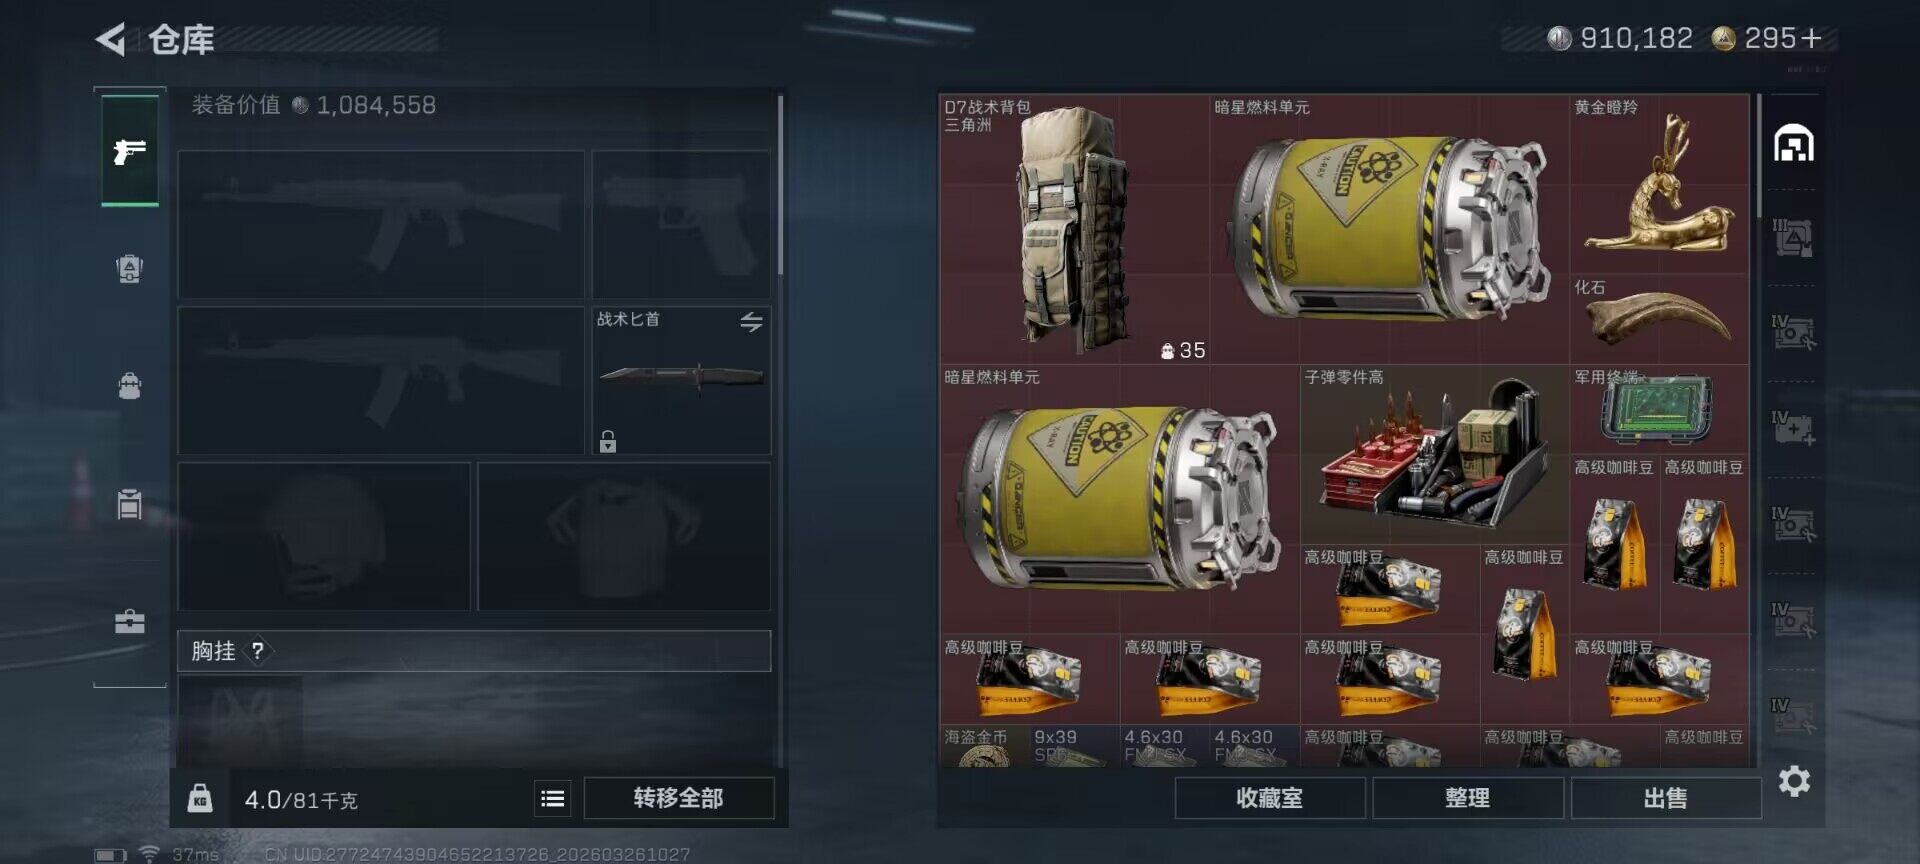Open the 收藏室 collection room

click(1270, 798)
